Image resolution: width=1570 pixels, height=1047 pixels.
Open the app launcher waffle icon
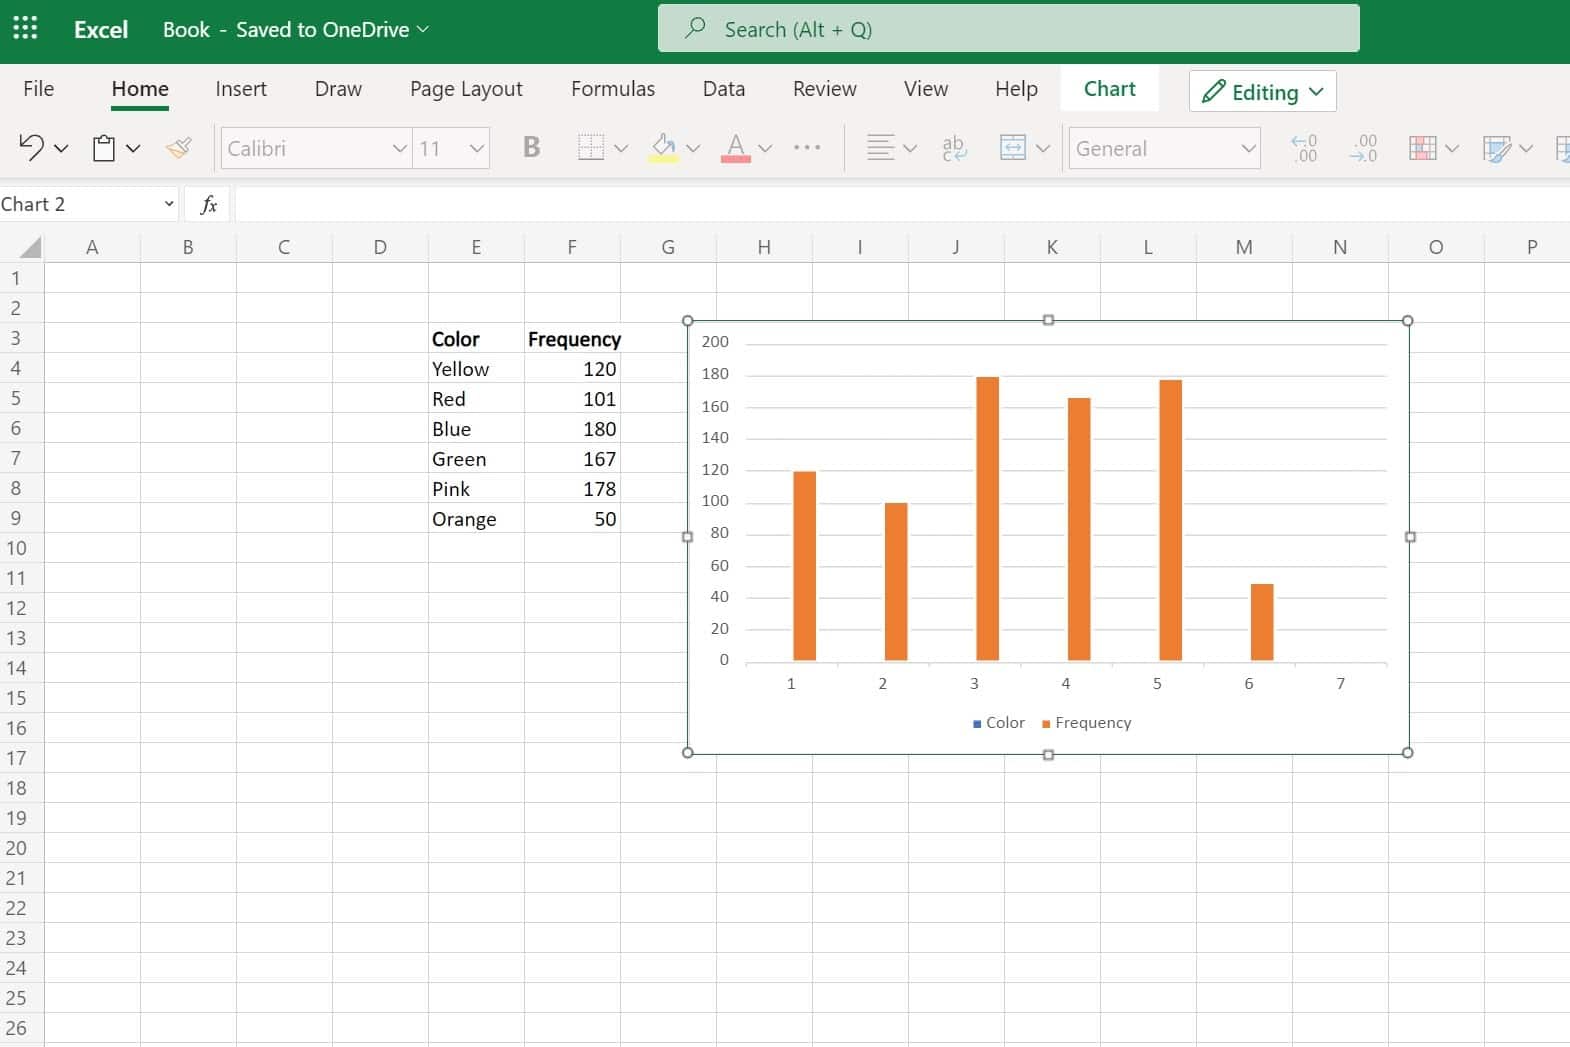click(25, 28)
